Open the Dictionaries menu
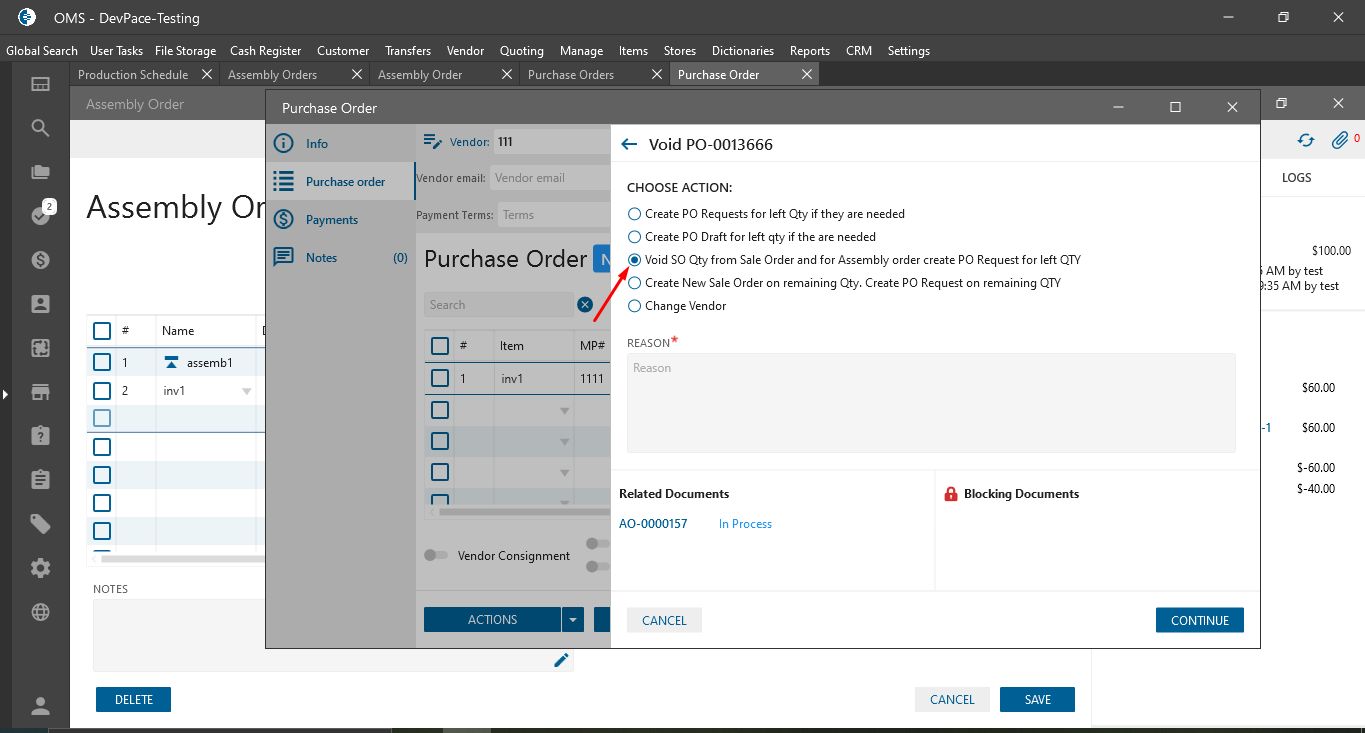The image size is (1365, 733). 742,51
